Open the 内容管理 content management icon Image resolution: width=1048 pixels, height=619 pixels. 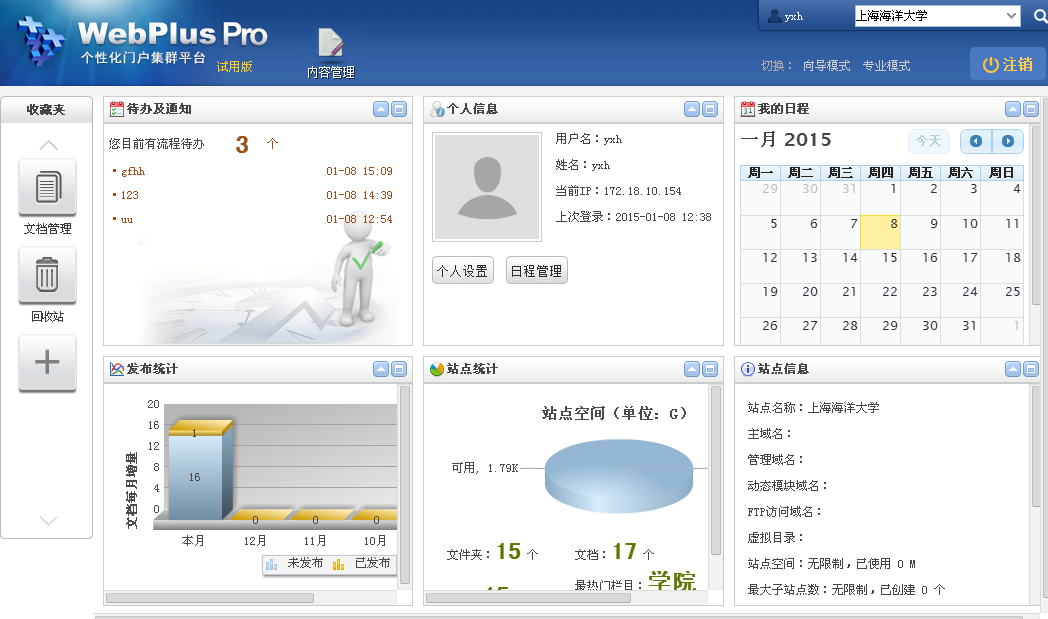(x=330, y=52)
